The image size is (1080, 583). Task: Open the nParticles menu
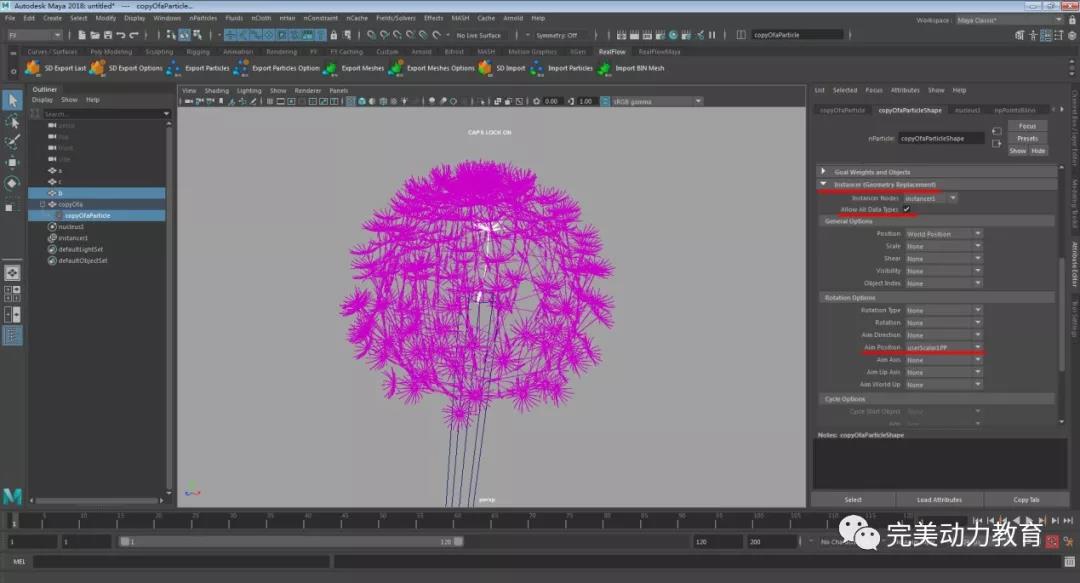202,18
